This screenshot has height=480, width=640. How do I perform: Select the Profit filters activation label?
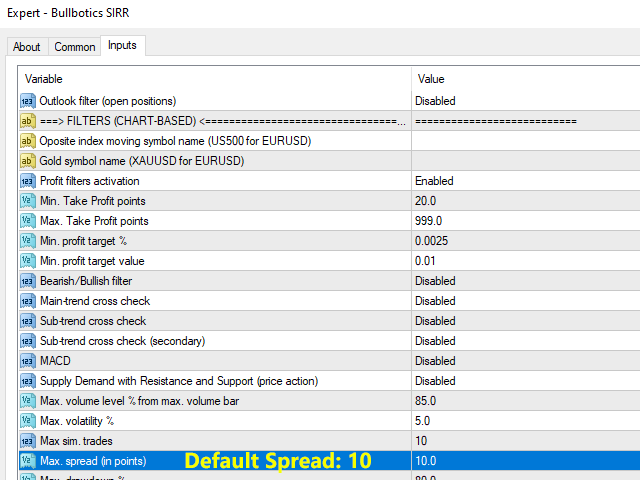click(x=90, y=181)
